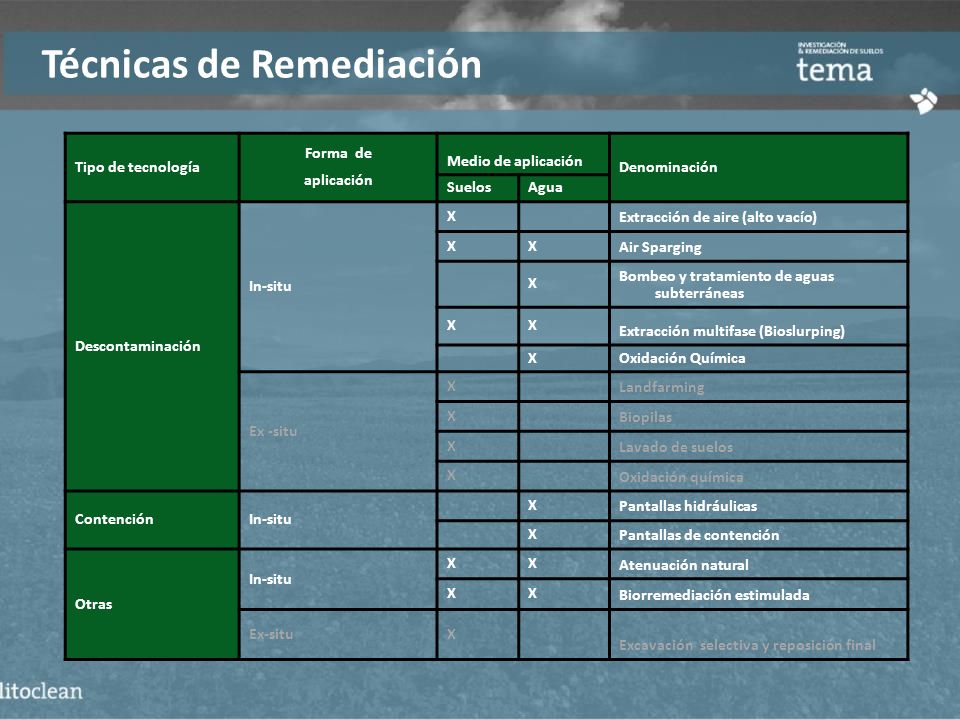The width and height of the screenshot is (960, 720).
Task: Click the Suelos X in the Air Sparging row
Action: tap(451, 246)
